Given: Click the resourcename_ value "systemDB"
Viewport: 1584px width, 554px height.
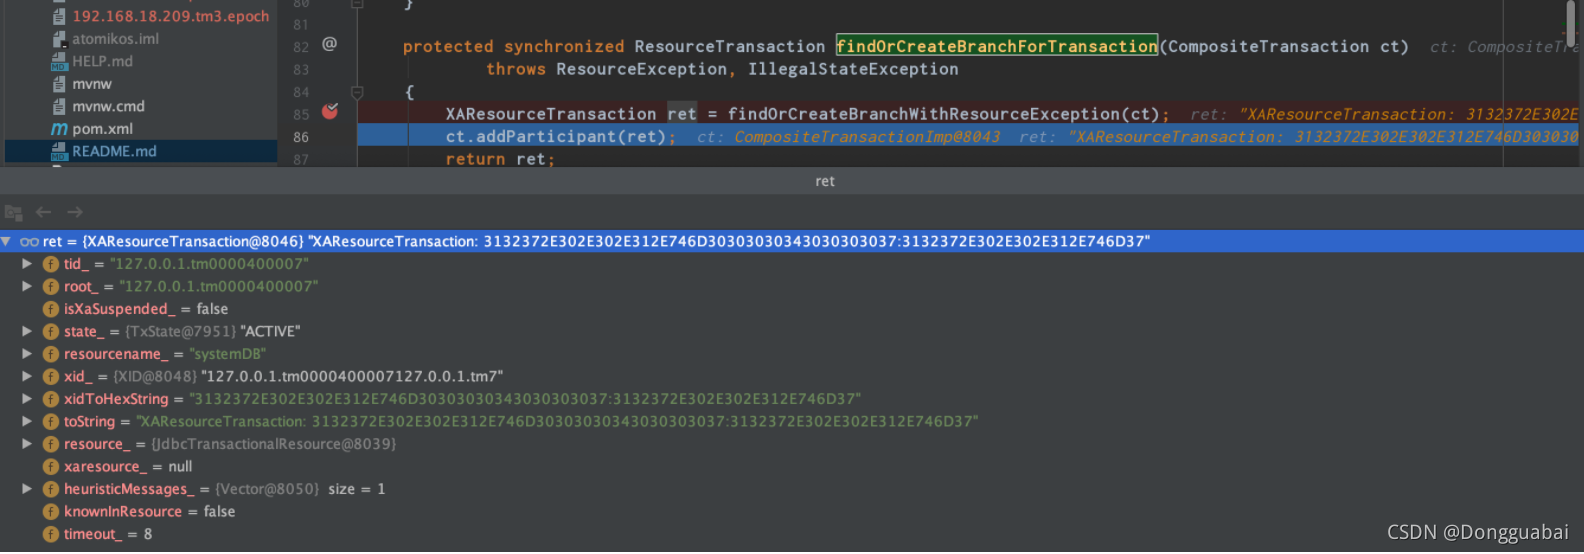Looking at the screenshot, I should pyautogui.click(x=227, y=354).
